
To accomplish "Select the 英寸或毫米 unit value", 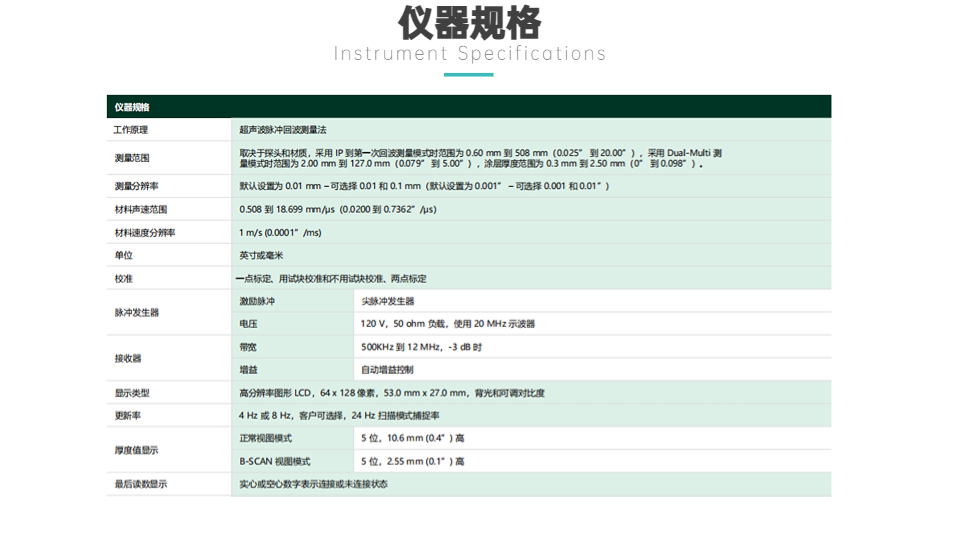I will tap(258, 256).
